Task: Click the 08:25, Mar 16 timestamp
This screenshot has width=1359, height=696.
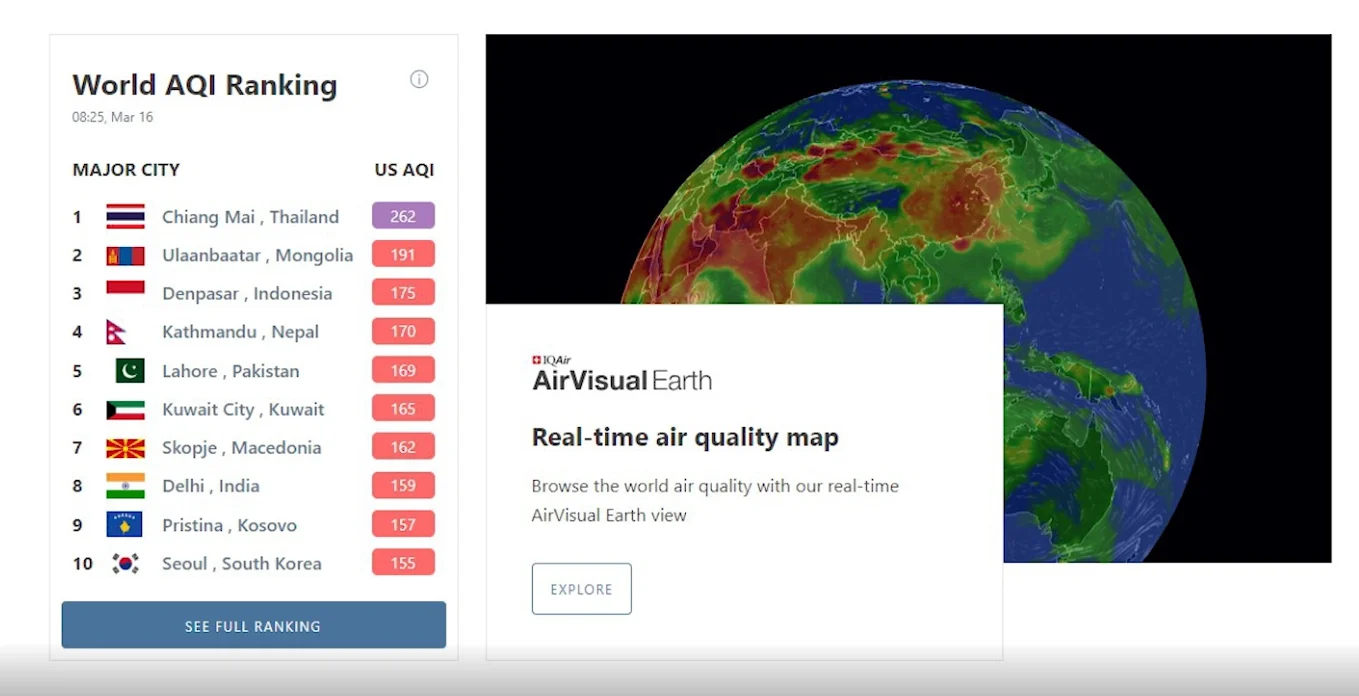Action: click(x=112, y=117)
